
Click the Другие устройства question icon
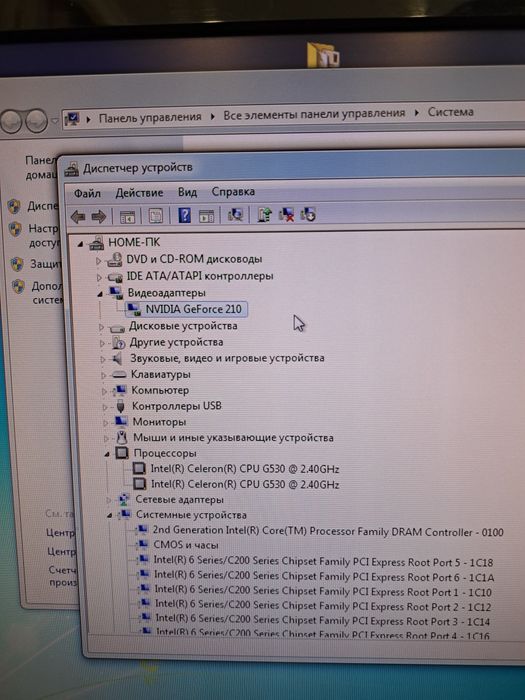[x=118, y=343]
